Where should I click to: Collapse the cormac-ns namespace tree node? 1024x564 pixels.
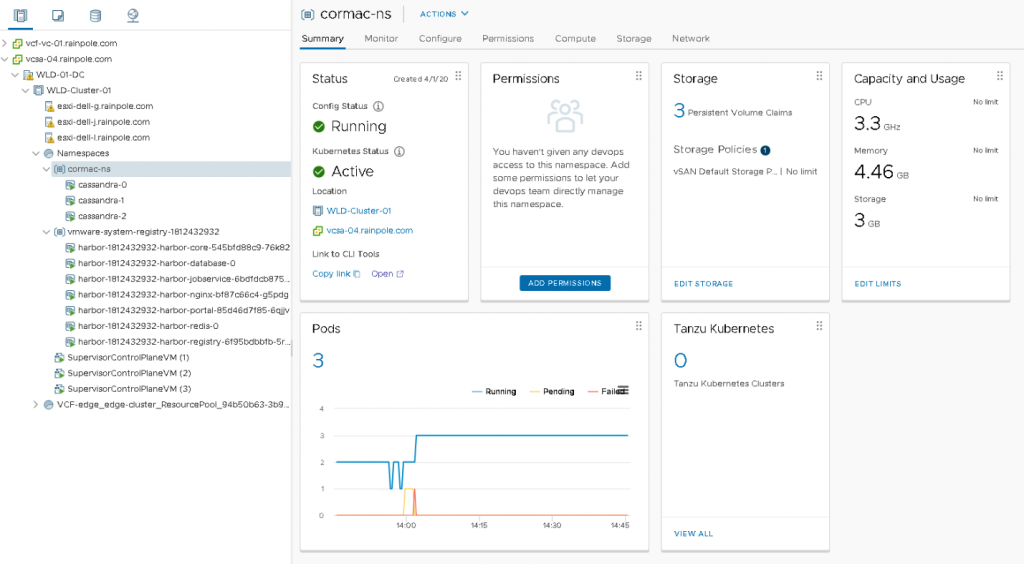point(46,170)
